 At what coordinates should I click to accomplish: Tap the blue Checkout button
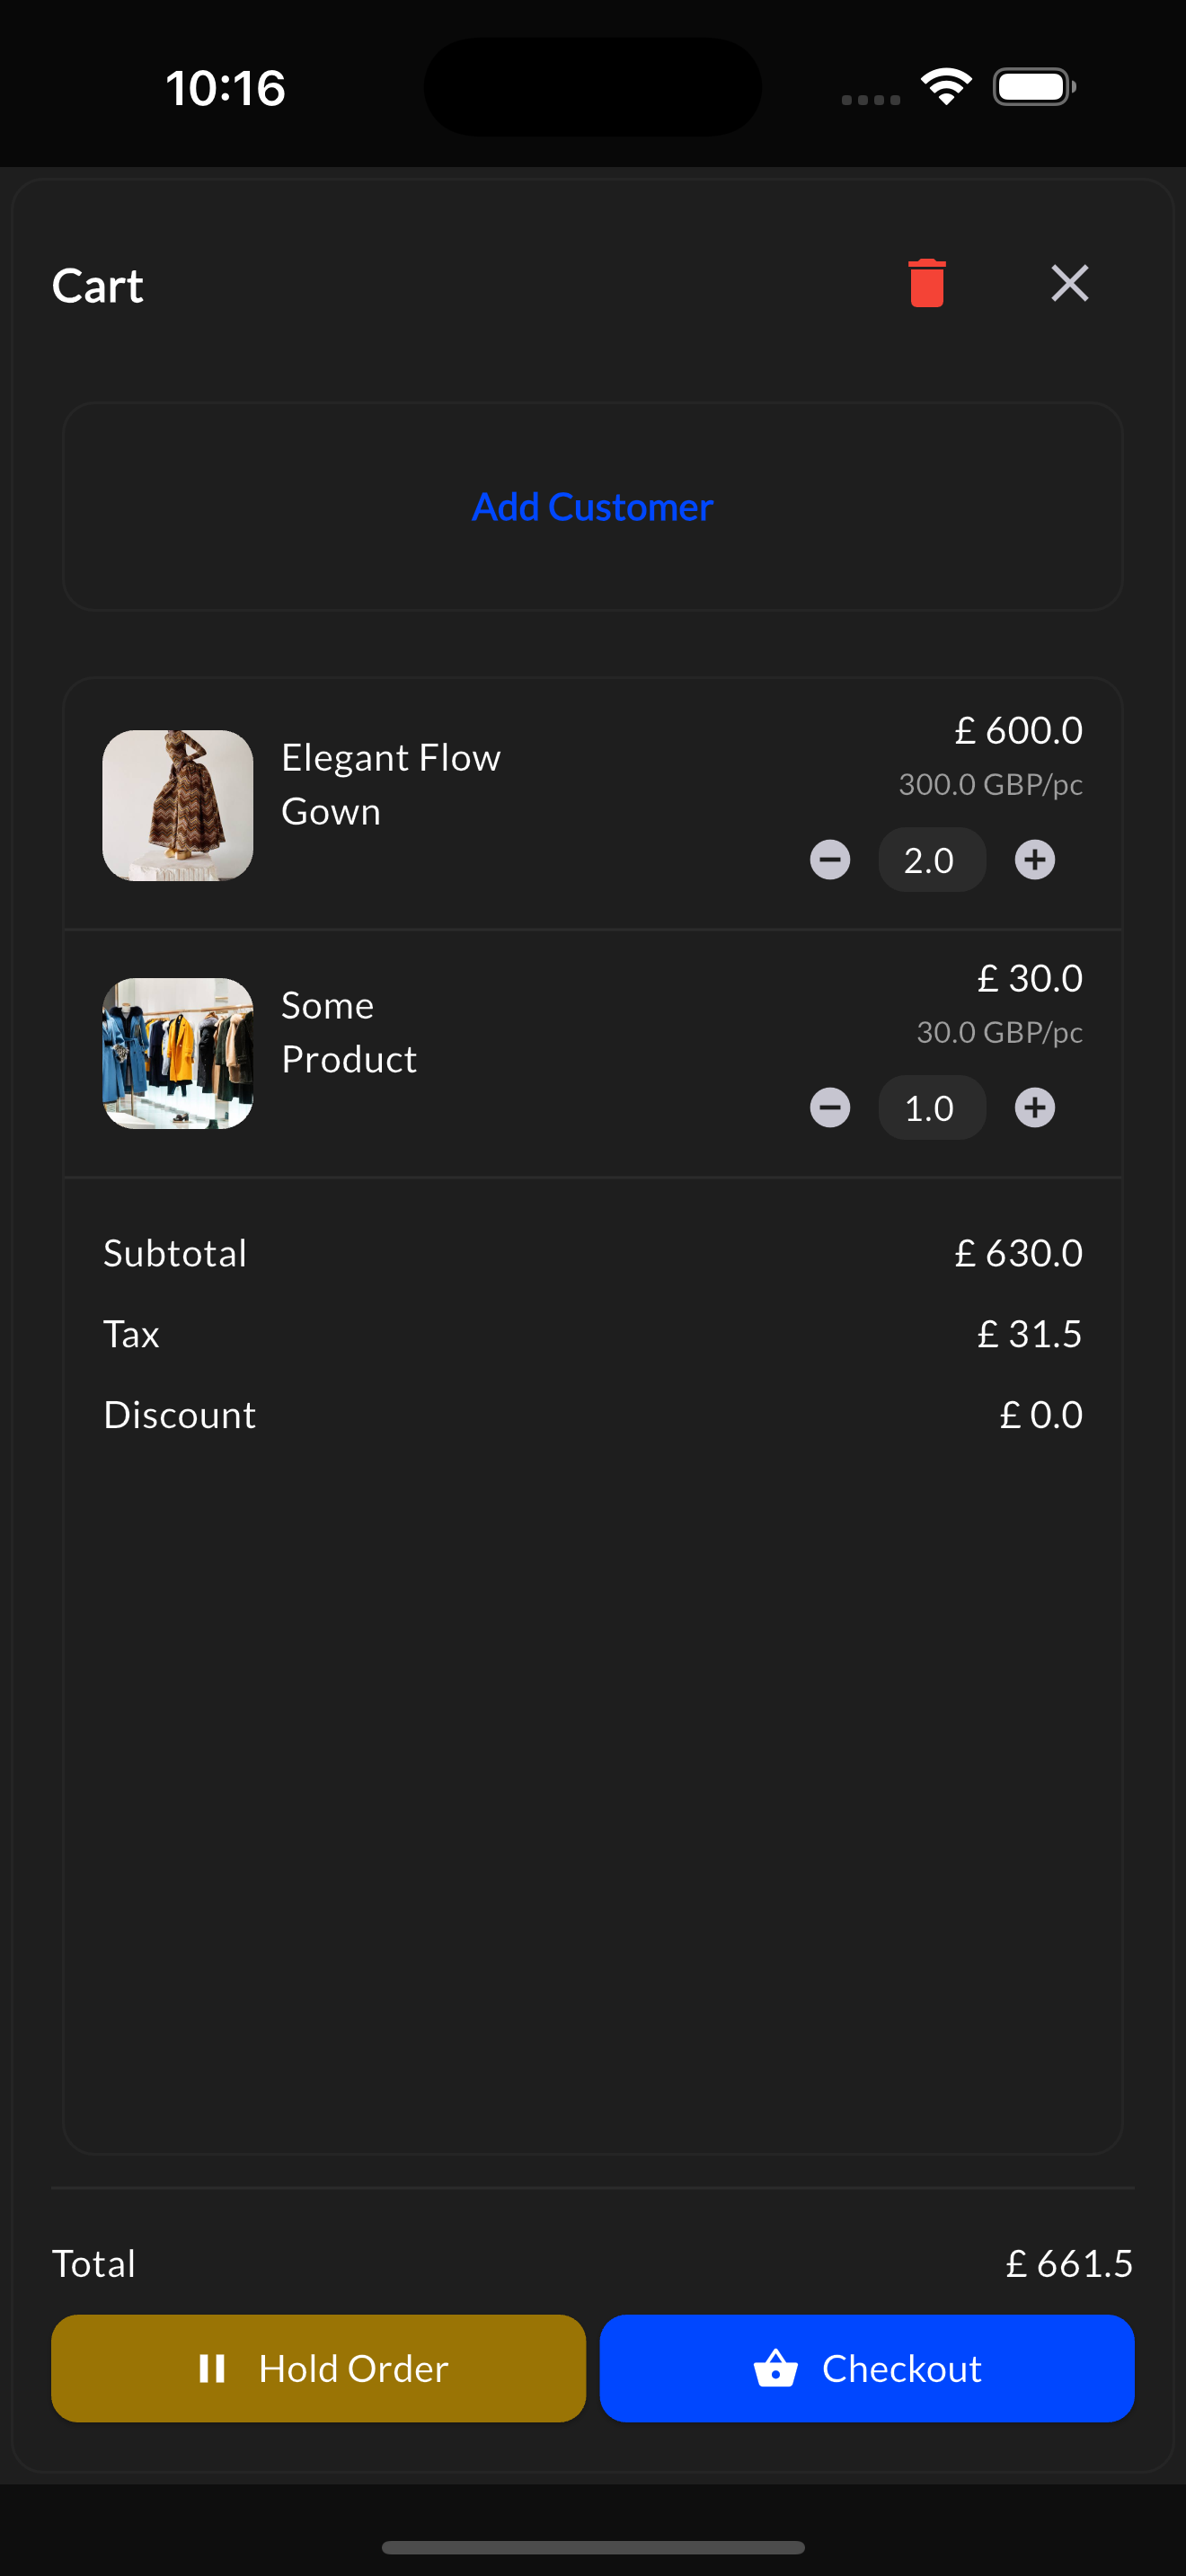coord(866,2368)
